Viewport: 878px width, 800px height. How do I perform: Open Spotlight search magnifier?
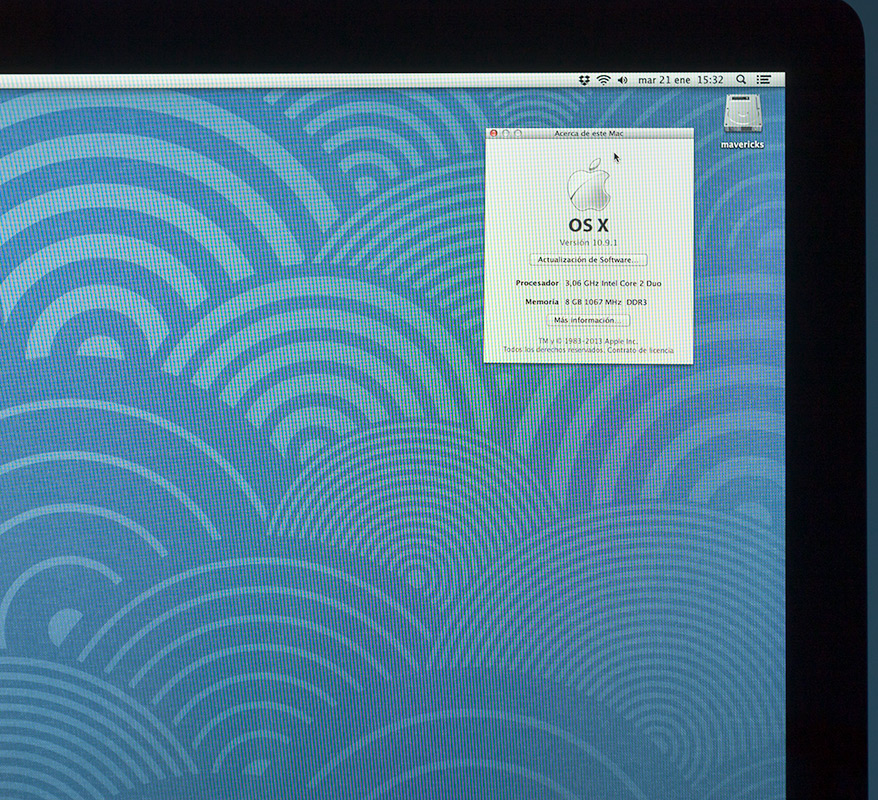pyautogui.click(x=741, y=79)
